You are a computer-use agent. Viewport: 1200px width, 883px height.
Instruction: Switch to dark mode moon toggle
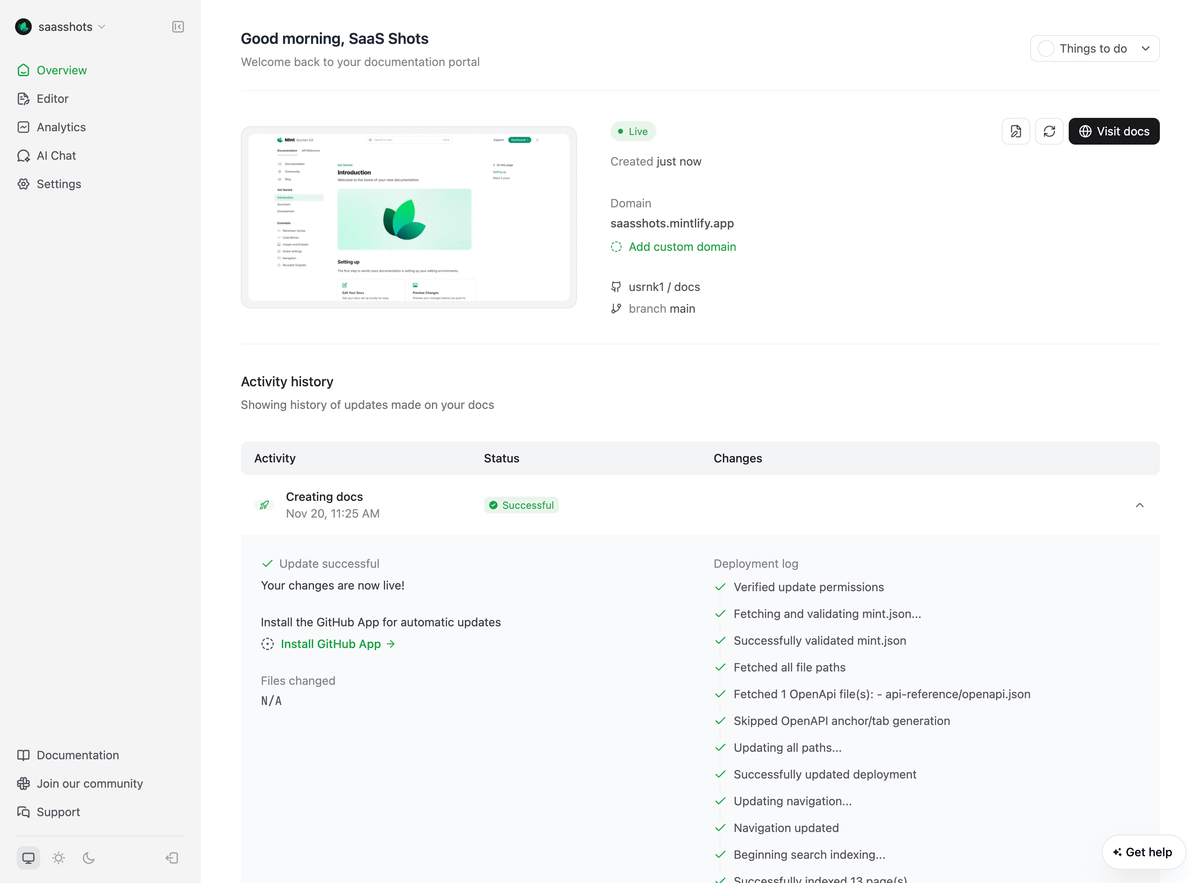pyautogui.click(x=89, y=858)
